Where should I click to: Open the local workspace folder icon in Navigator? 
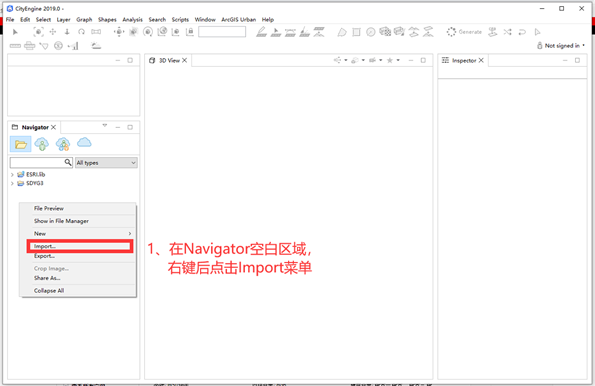pos(20,144)
